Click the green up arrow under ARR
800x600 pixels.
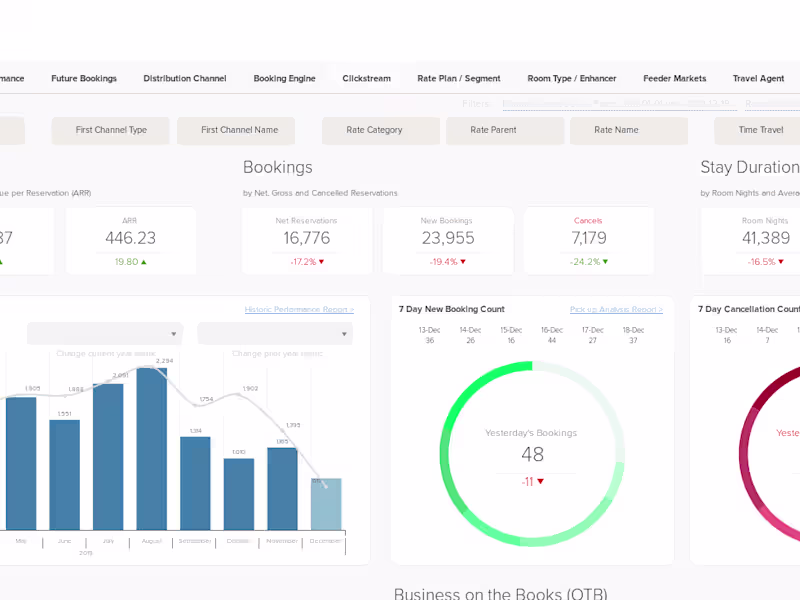tap(144, 262)
